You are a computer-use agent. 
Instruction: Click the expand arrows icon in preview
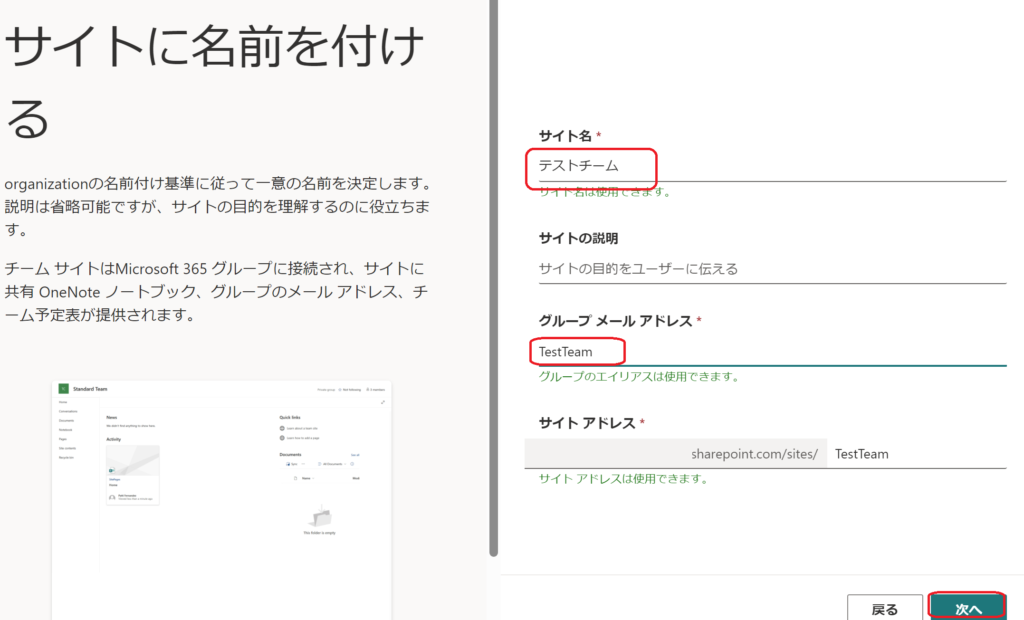(383, 401)
